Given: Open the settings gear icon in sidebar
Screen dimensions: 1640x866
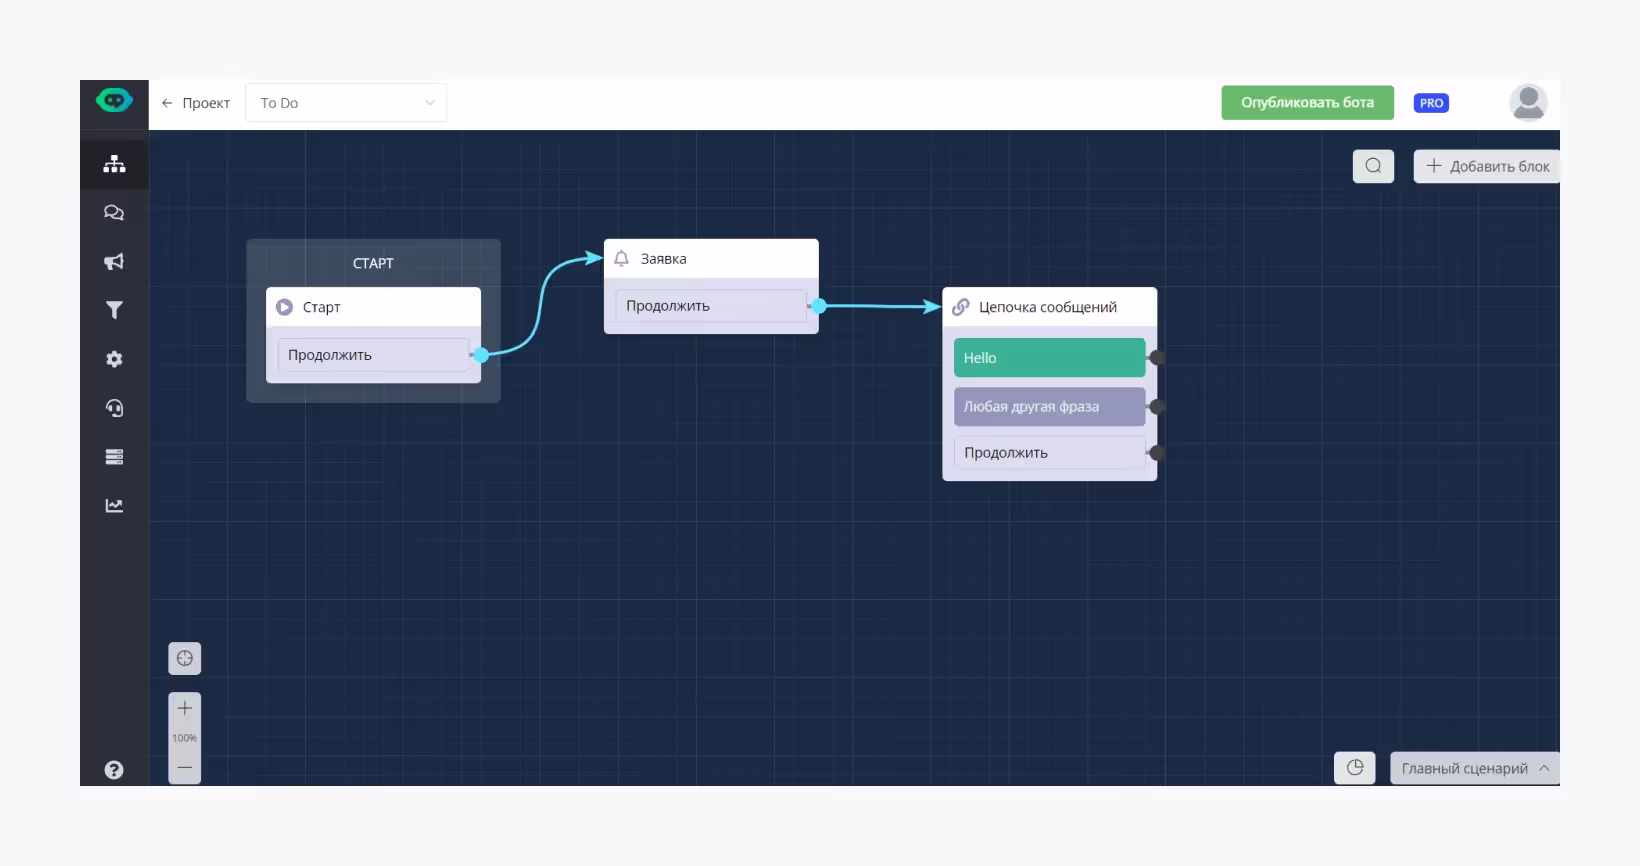Looking at the screenshot, I should [114, 359].
